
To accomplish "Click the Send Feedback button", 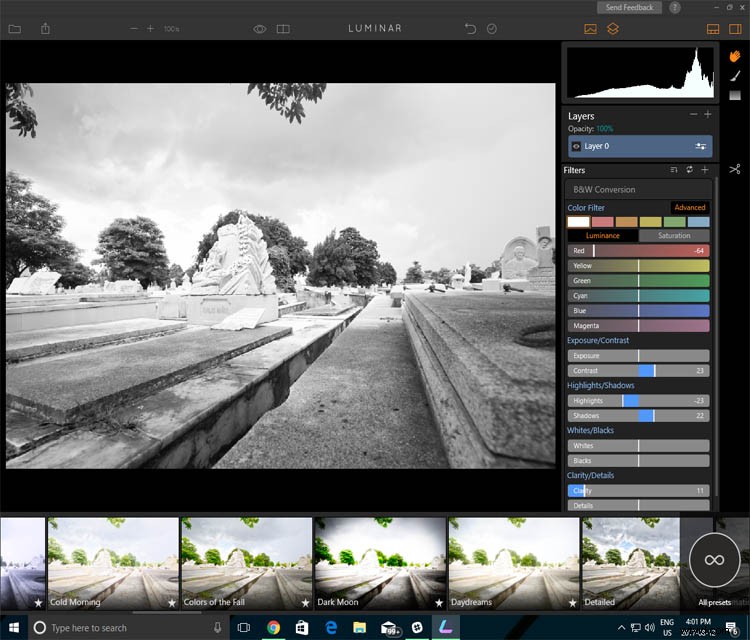I will click(x=629, y=7).
